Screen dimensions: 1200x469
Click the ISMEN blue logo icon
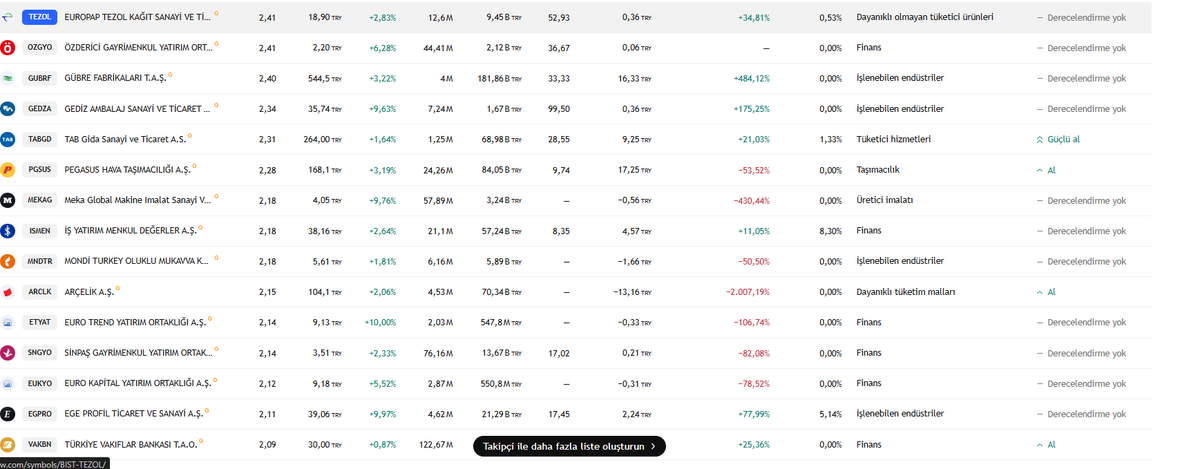[8, 231]
